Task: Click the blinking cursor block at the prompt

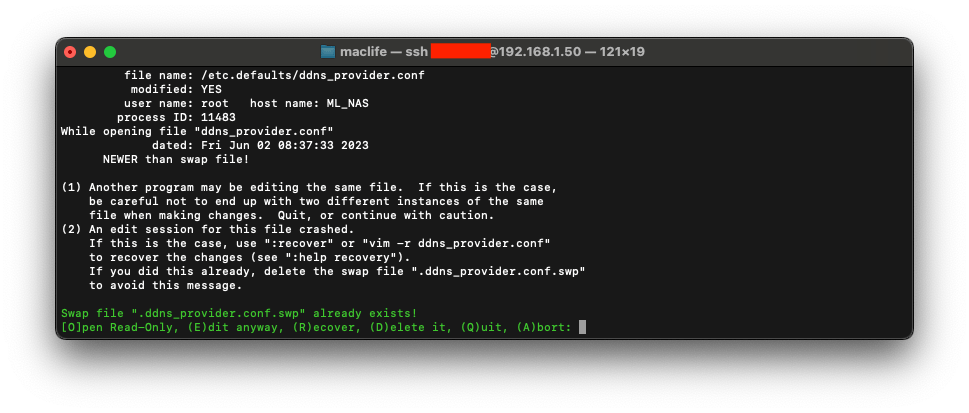Action: 582,326
